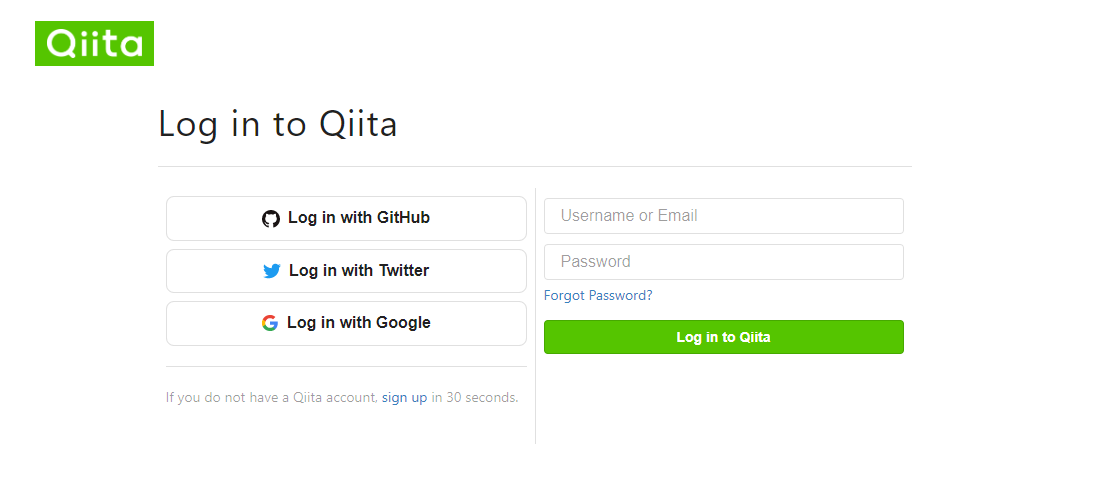
Task: Click the "in 30 seconds" text
Action: pyautogui.click(x=474, y=397)
